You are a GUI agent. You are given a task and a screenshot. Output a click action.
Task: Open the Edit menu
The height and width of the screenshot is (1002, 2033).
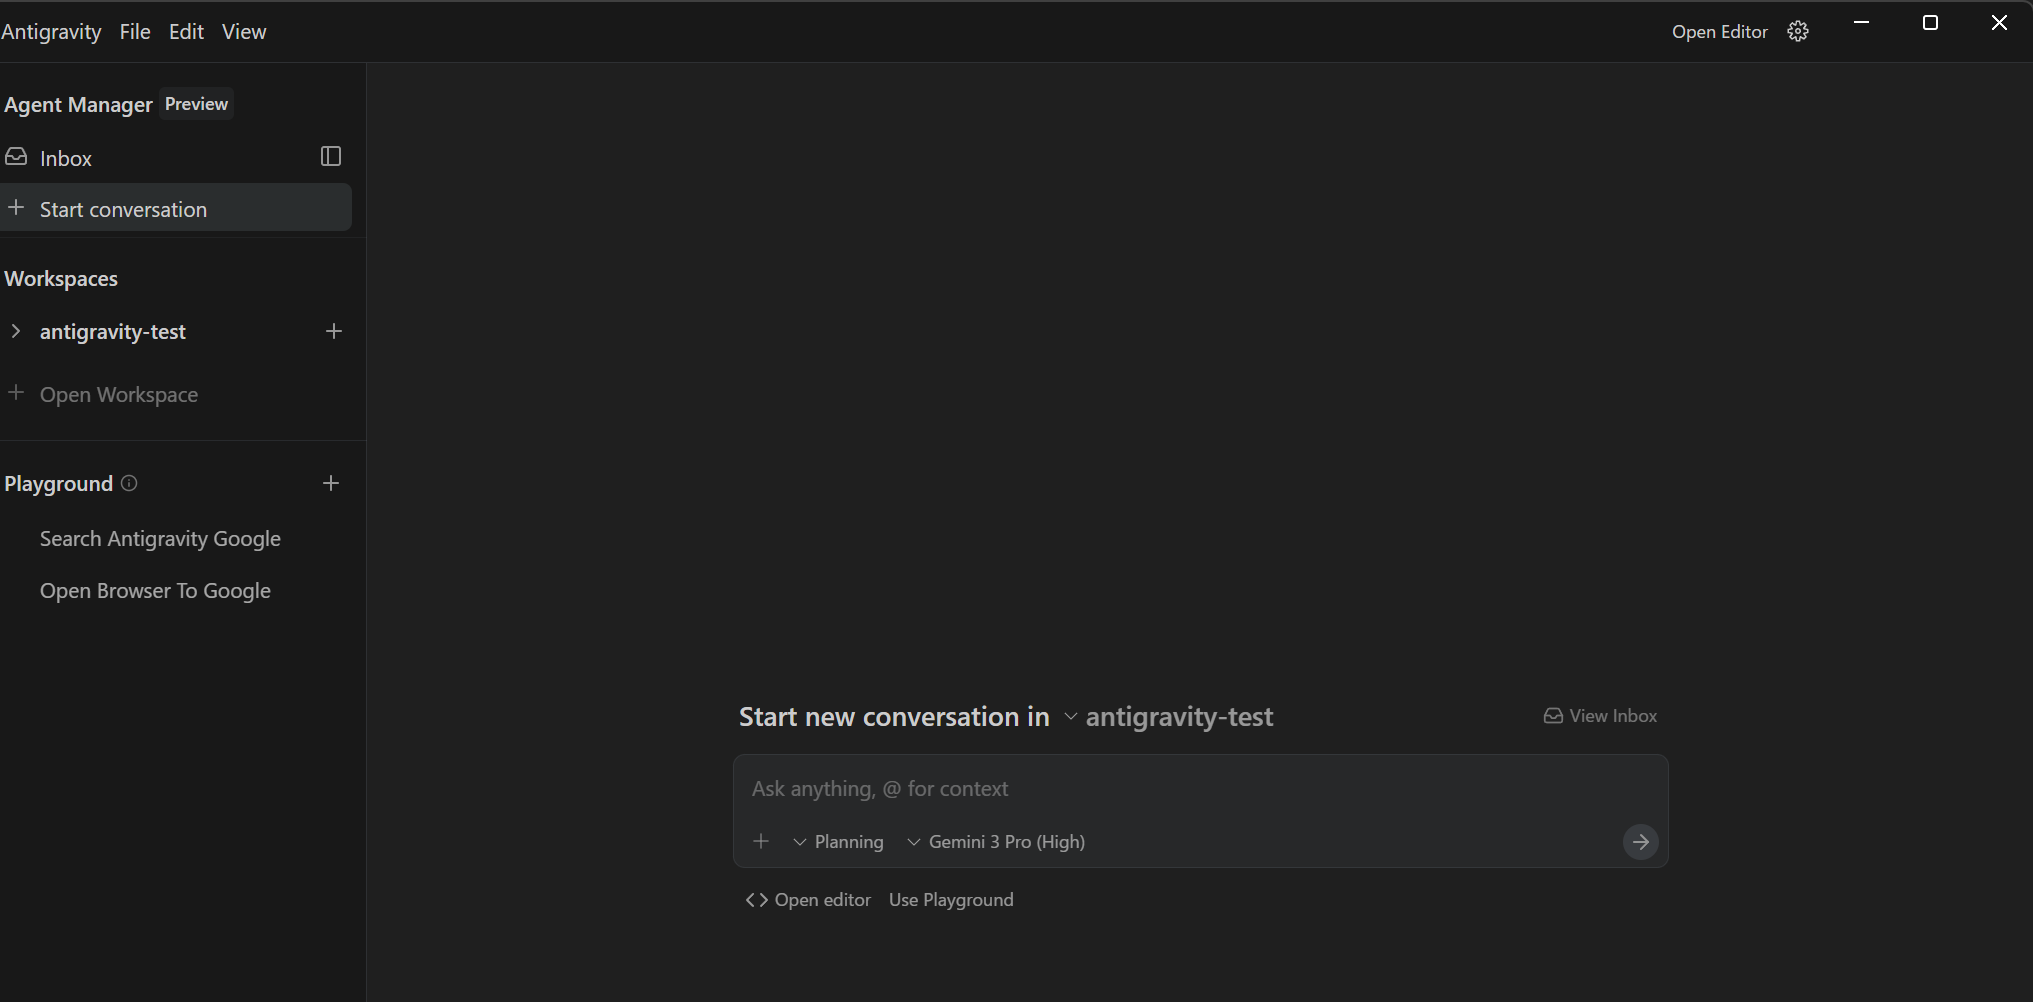click(186, 32)
